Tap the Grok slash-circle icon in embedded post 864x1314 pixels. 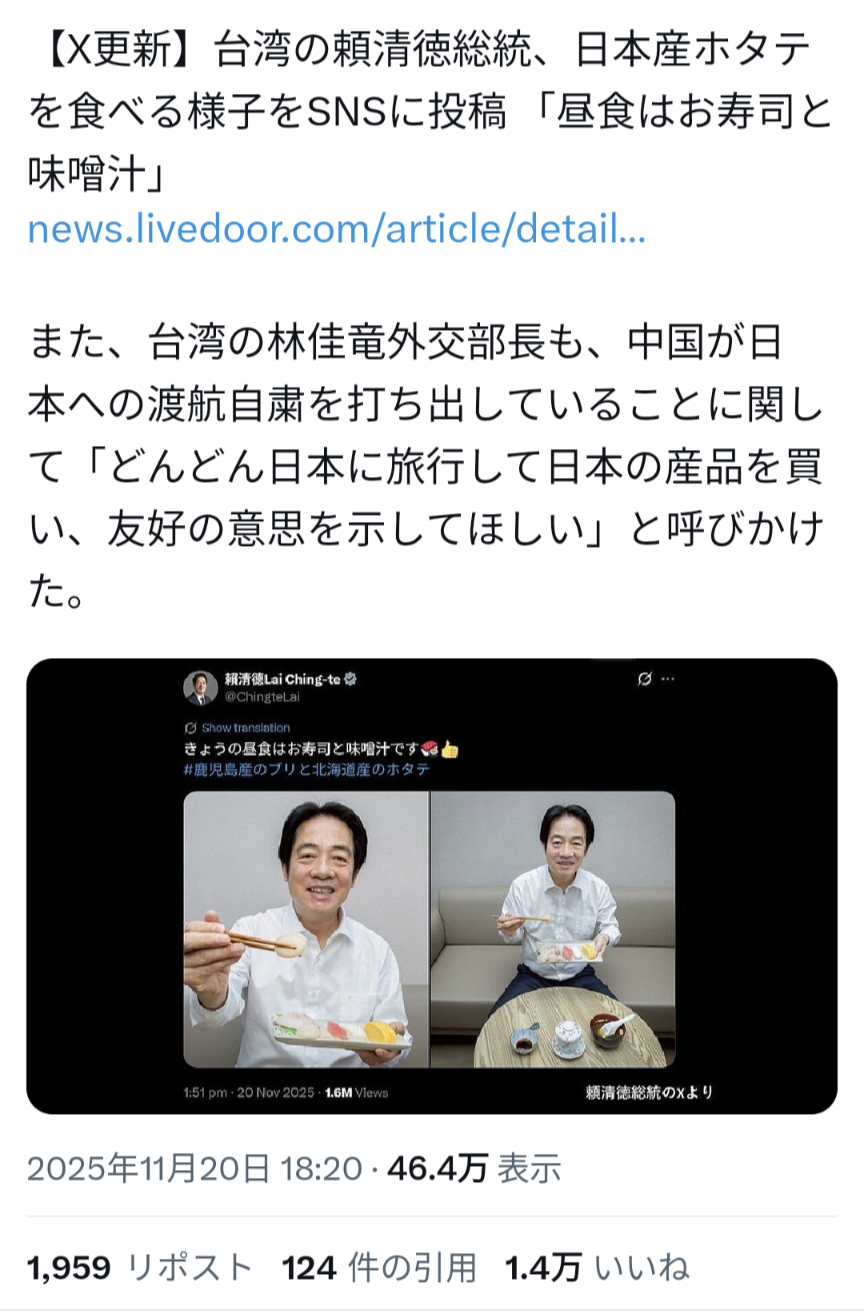point(645,680)
